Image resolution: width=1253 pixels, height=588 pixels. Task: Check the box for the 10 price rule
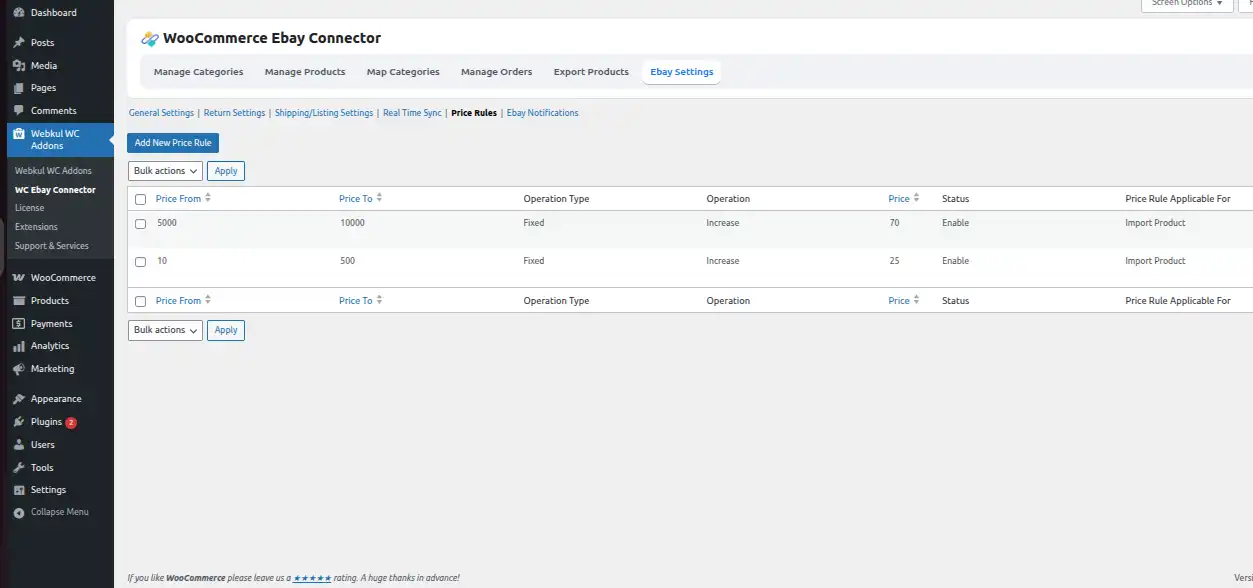[140, 262]
